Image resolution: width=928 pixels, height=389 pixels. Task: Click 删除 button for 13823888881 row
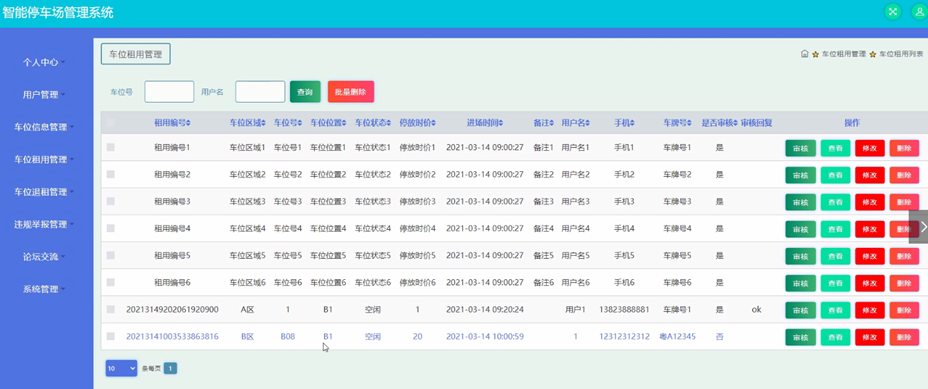point(904,310)
